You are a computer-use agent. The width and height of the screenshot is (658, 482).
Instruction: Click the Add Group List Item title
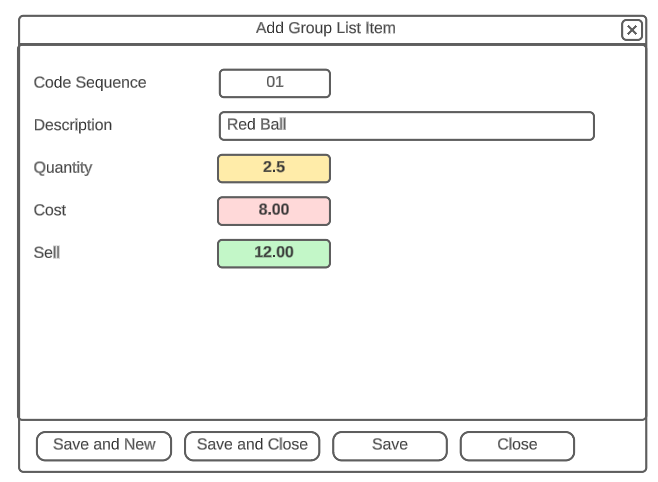point(326,29)
